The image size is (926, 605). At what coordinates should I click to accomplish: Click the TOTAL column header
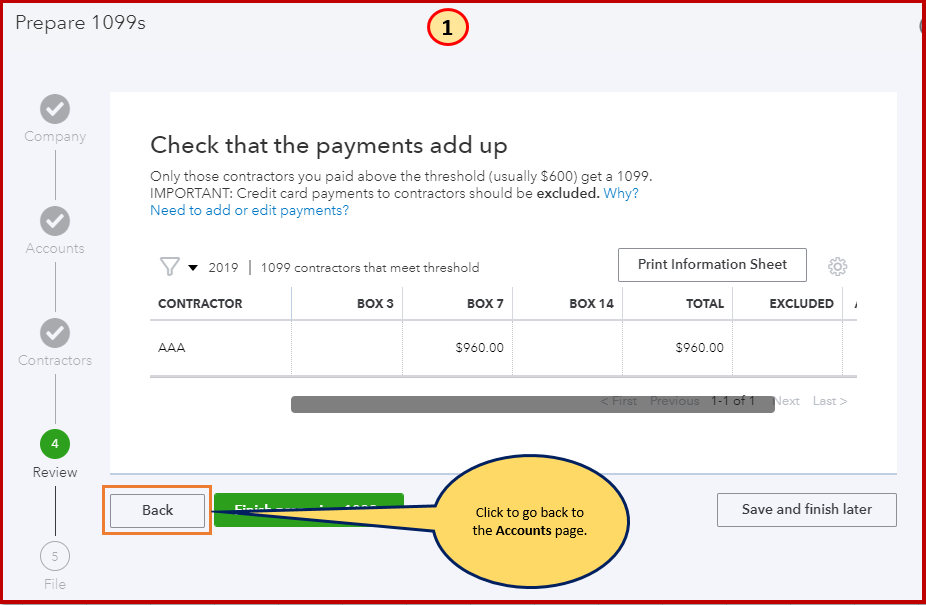705,304
